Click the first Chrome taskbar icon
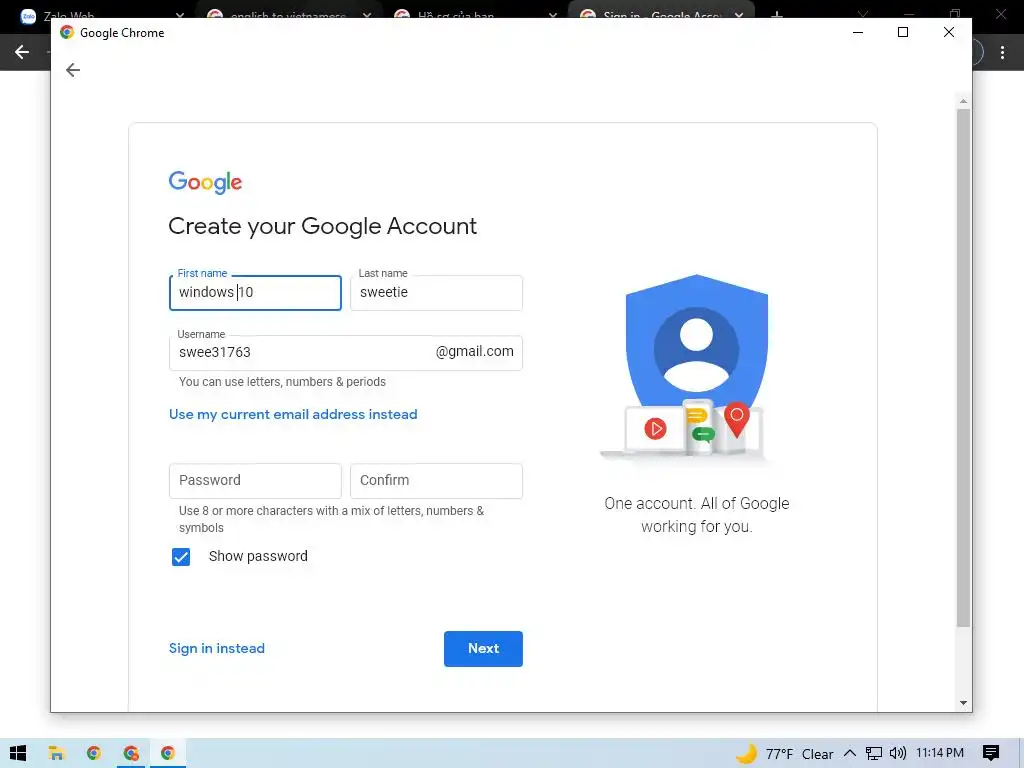The height and width of the screenshot is (768, 1024). click(93, 753)
